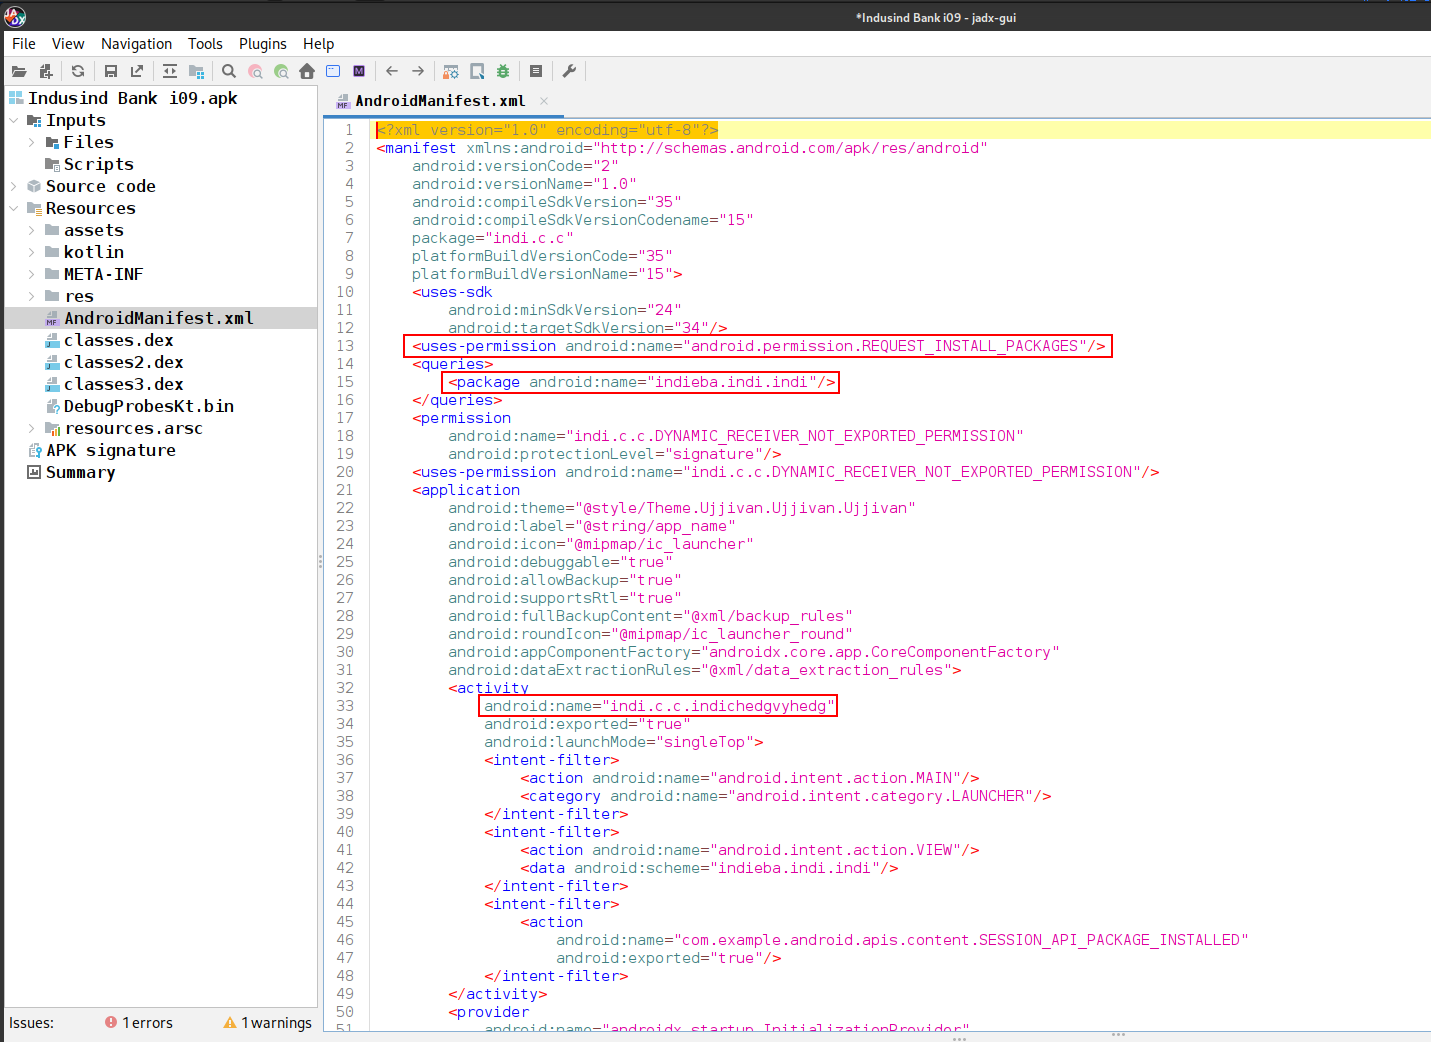Screen dimensions: 1431x1042
Task: Expand the res folder
Action: [31, 296]
